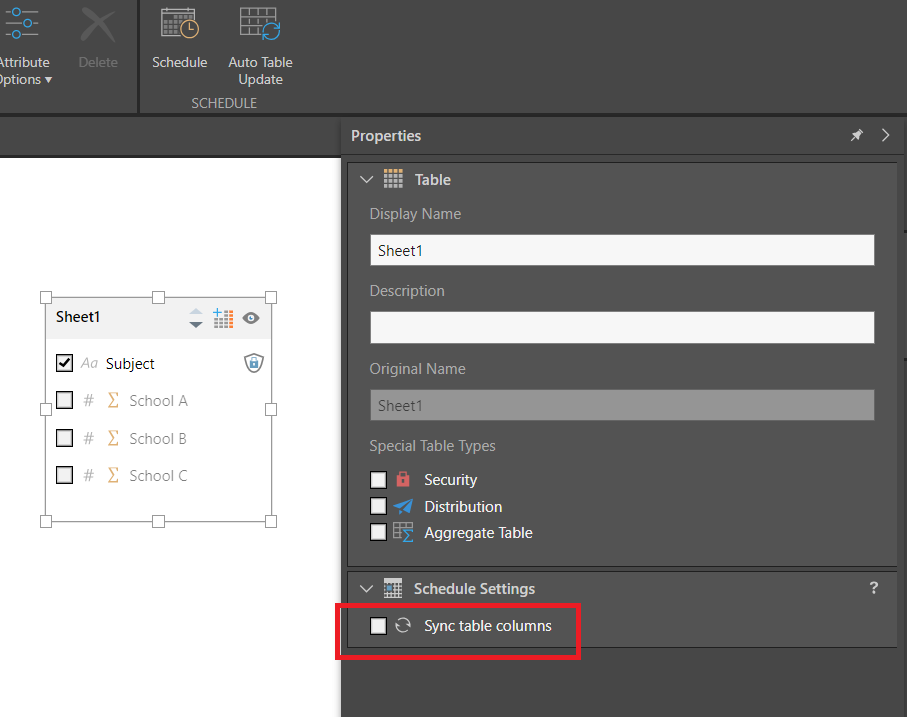Check the Security table type checkbox
The width and height of the screenshot is (907, 717).
click(x=378, y=480)
